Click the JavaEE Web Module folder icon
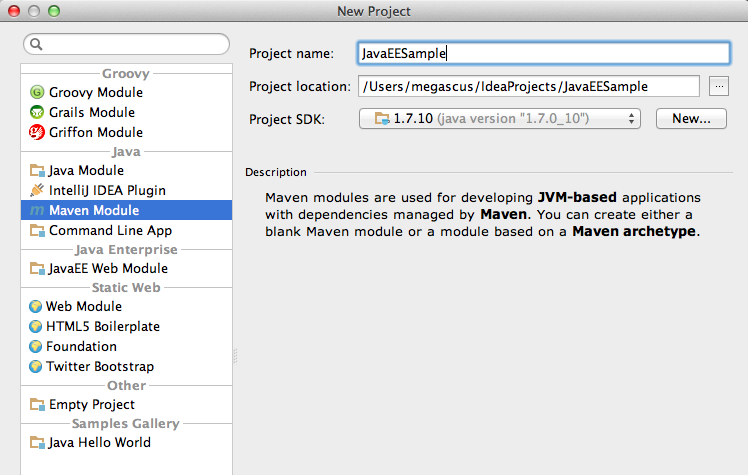This screenshot has width=748, height=475. point(37,268)
